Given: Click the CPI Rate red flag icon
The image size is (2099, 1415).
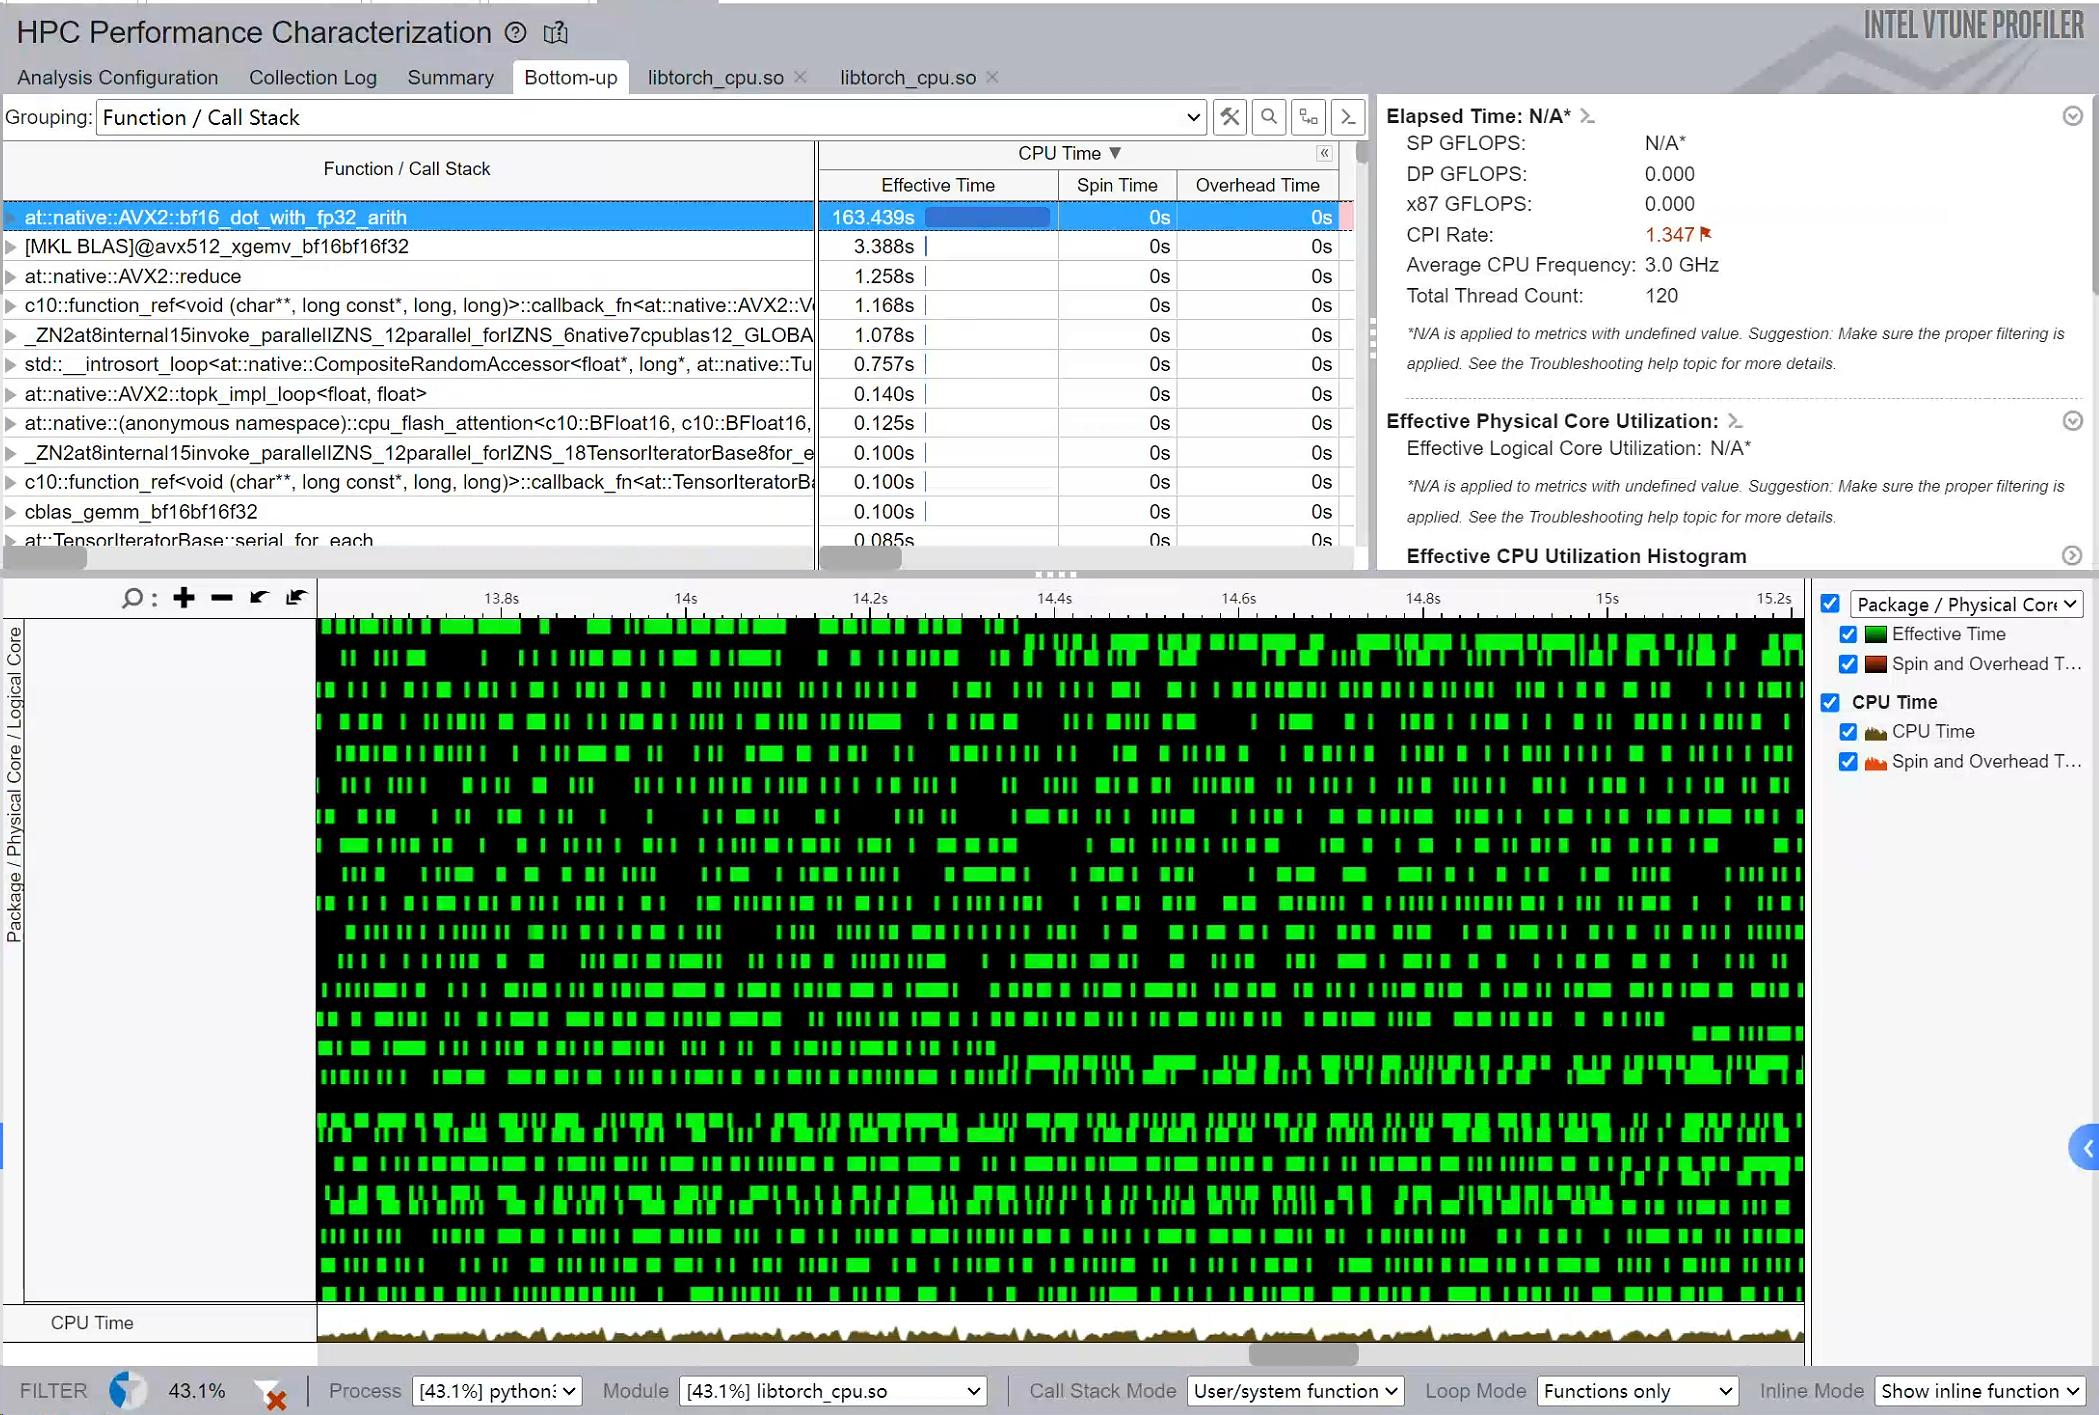Looking at the screenshot, I should coord(1706,234).
